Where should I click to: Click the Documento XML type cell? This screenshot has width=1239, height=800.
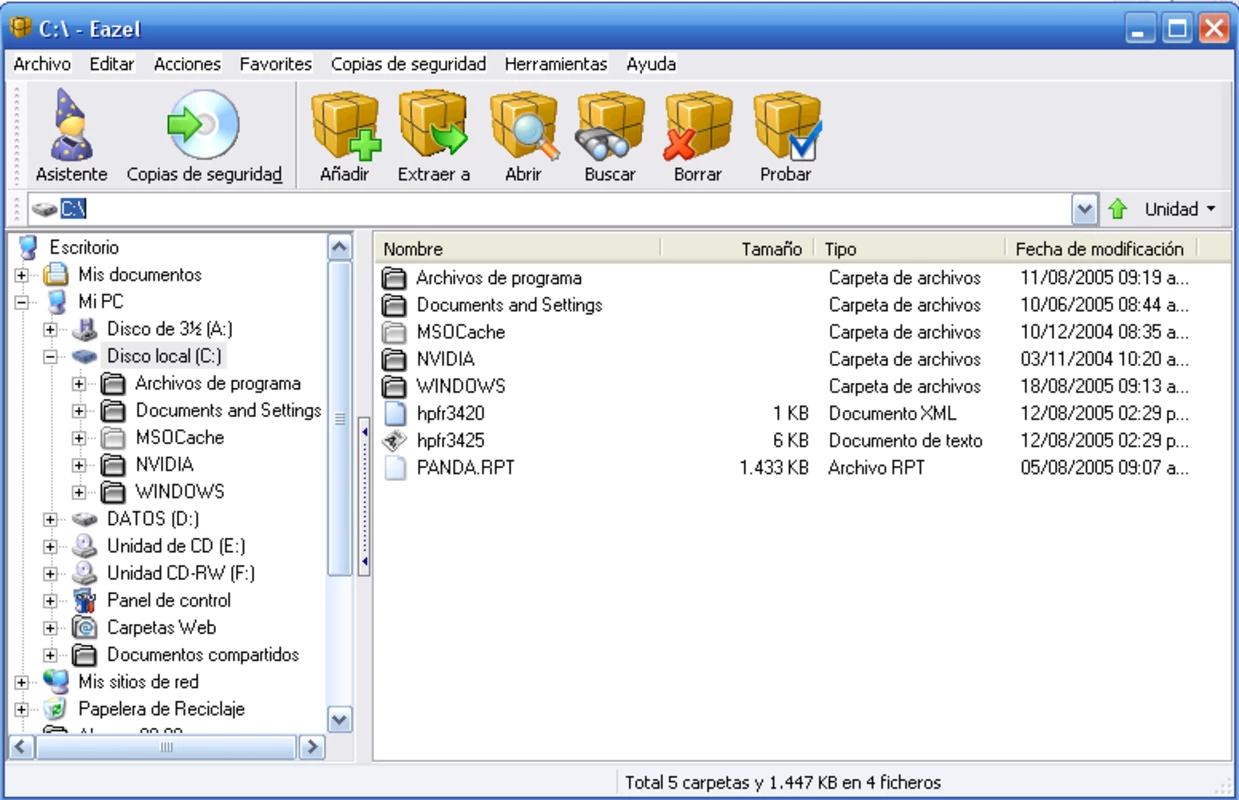[892, 413]
